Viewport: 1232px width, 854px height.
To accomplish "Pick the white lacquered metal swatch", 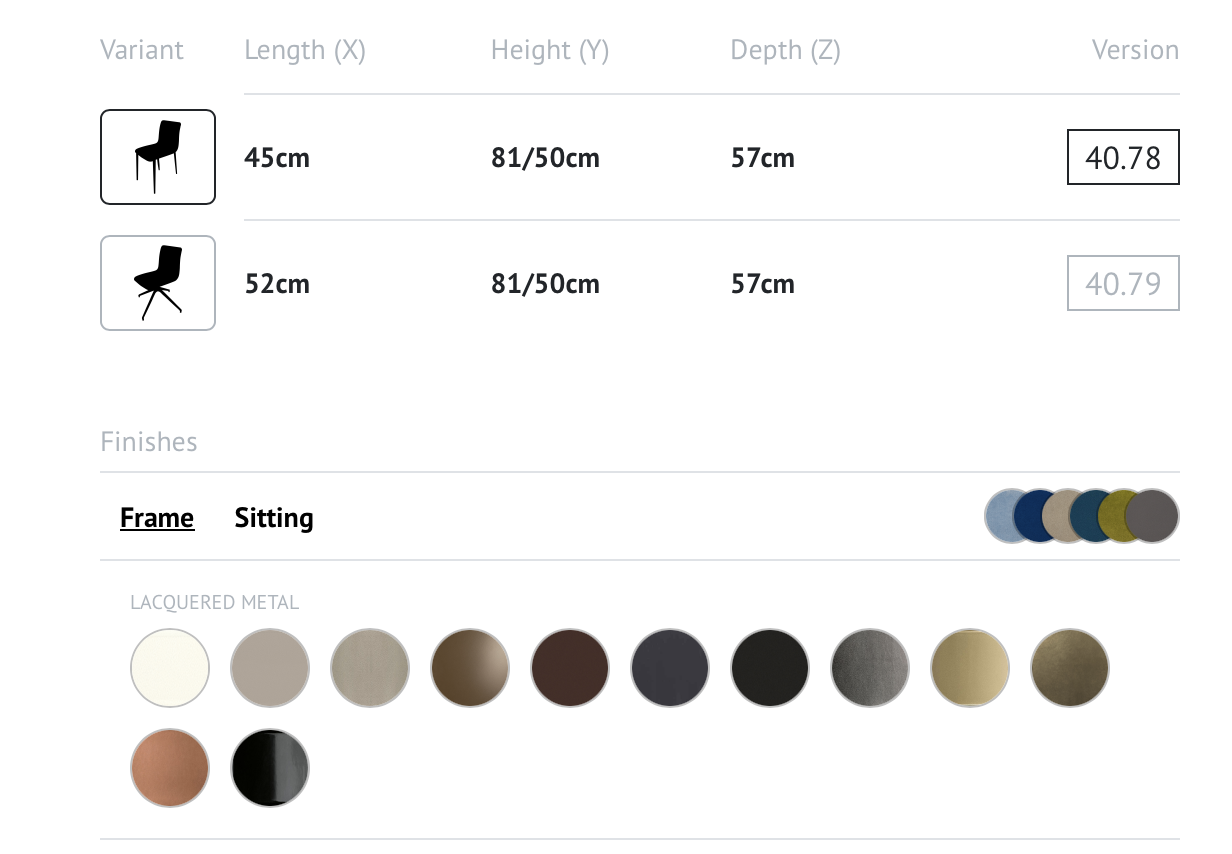I will [x=170, y=668].
